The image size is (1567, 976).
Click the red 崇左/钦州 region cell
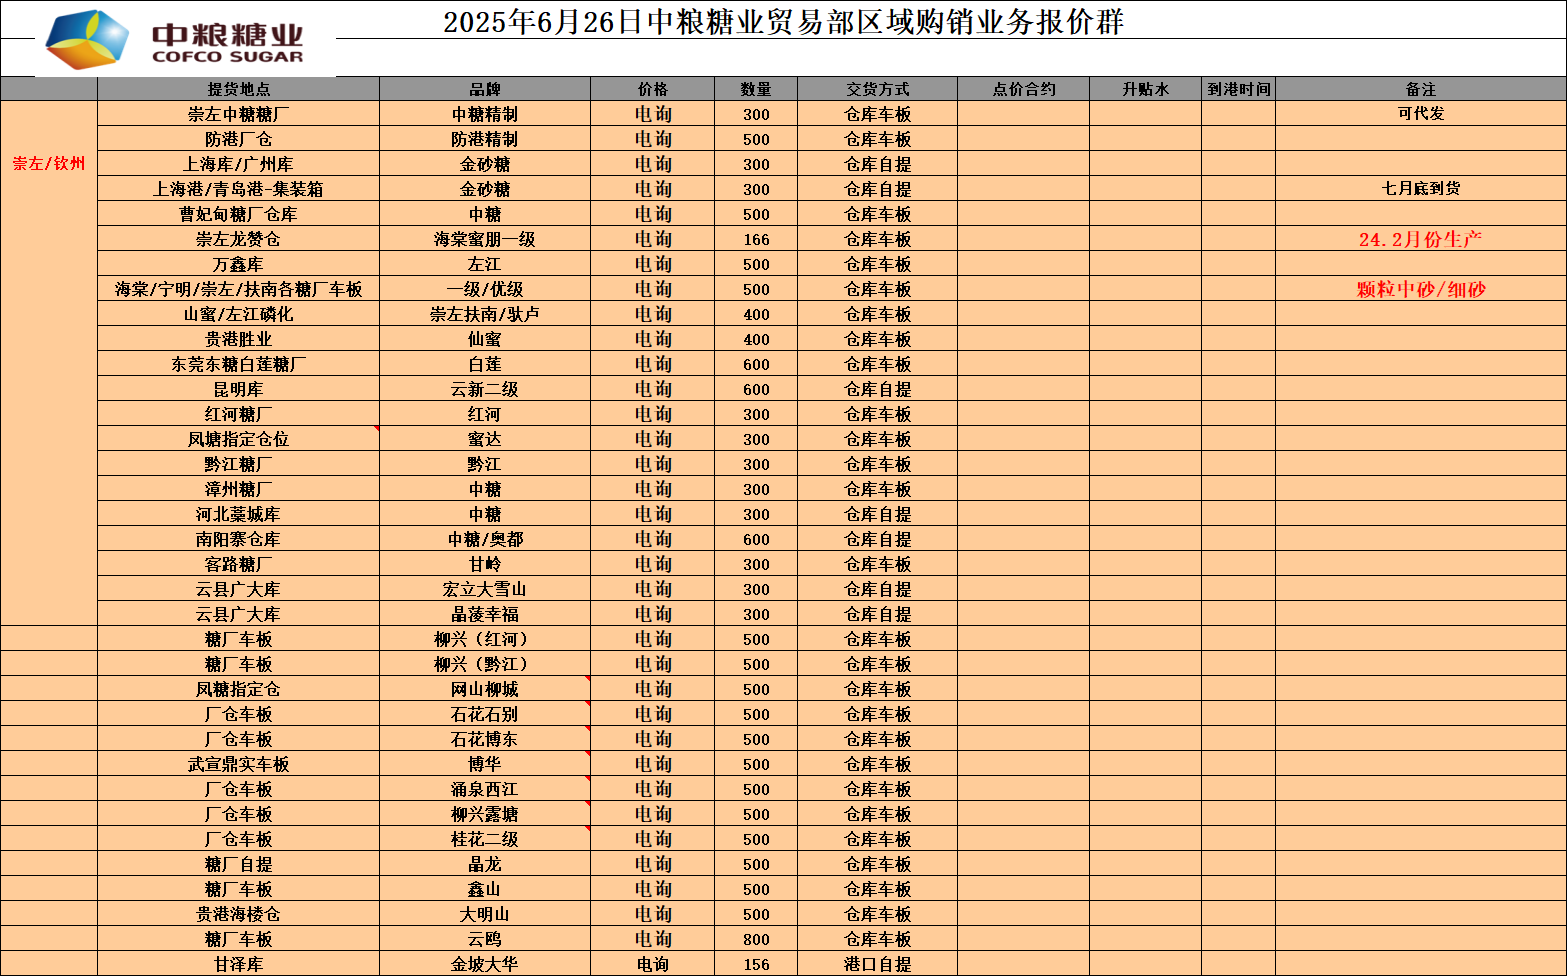(49, 163)
